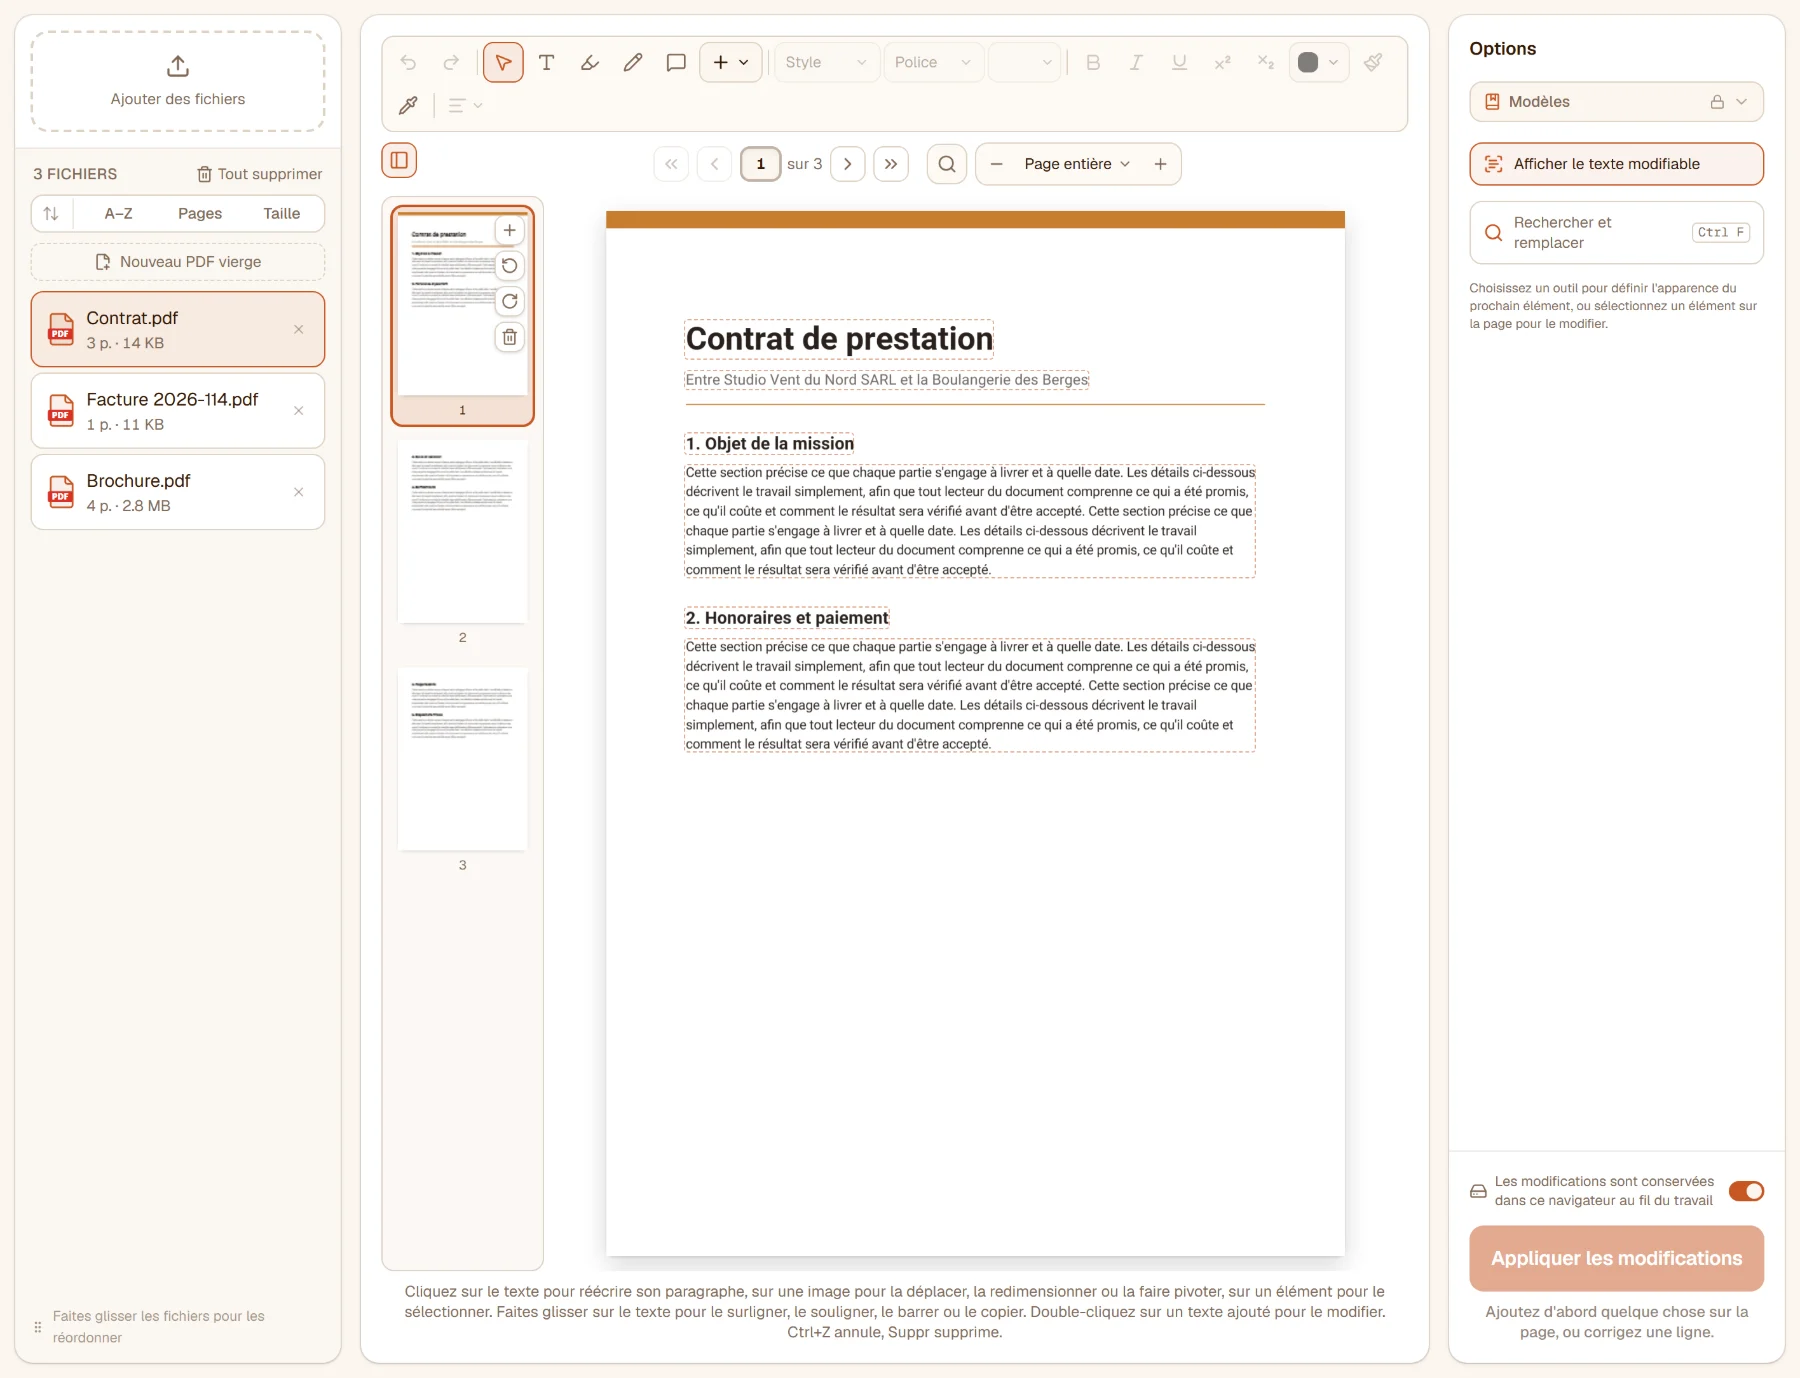Open the text color swatch picker
Screen dimensions: 1800x1378
click(x=1319, y=62)
